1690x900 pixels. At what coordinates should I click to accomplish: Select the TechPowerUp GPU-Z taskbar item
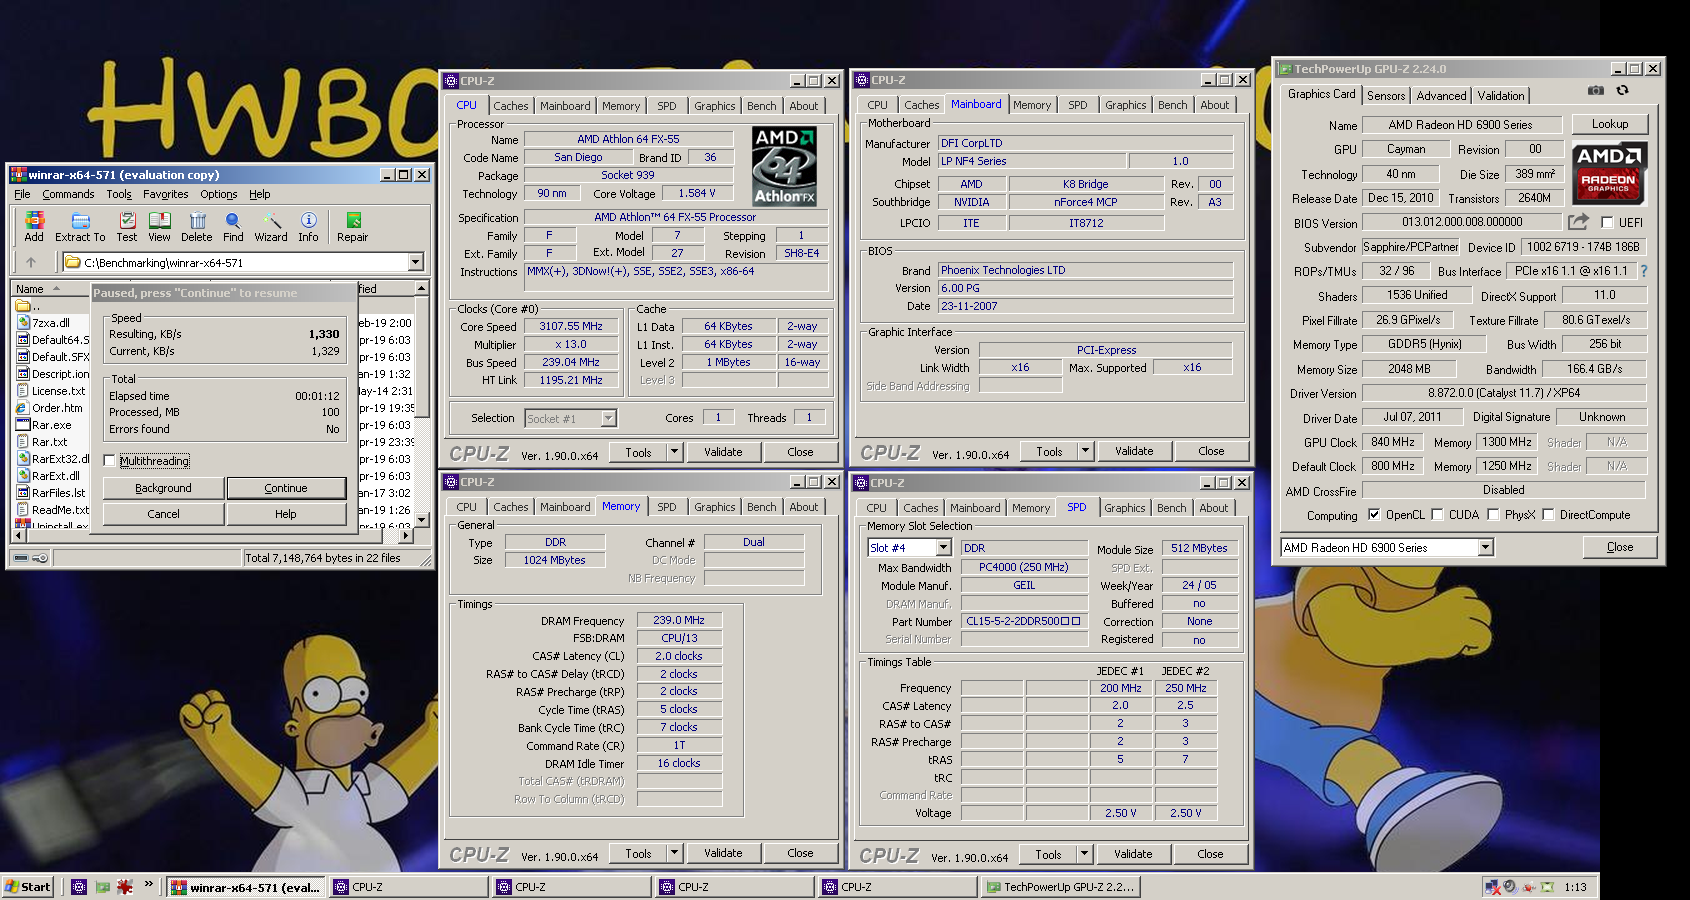[1059, 887]
